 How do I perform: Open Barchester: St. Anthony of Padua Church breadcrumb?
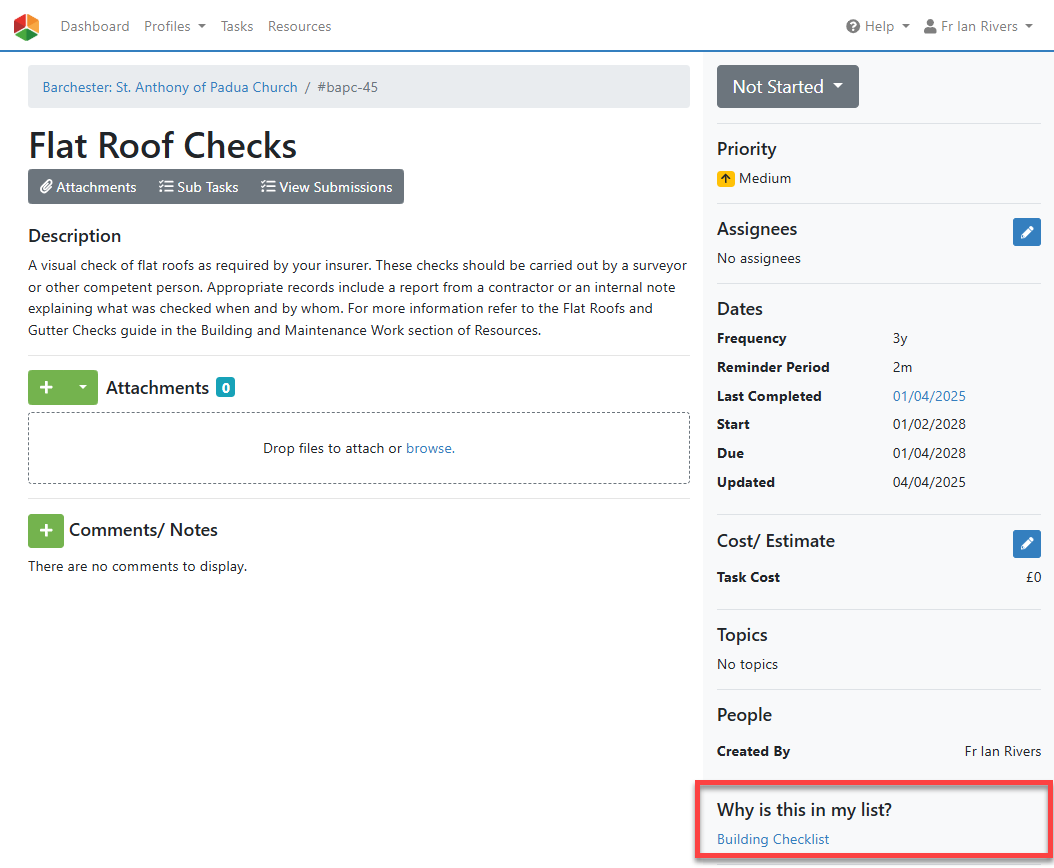[170, 87]
